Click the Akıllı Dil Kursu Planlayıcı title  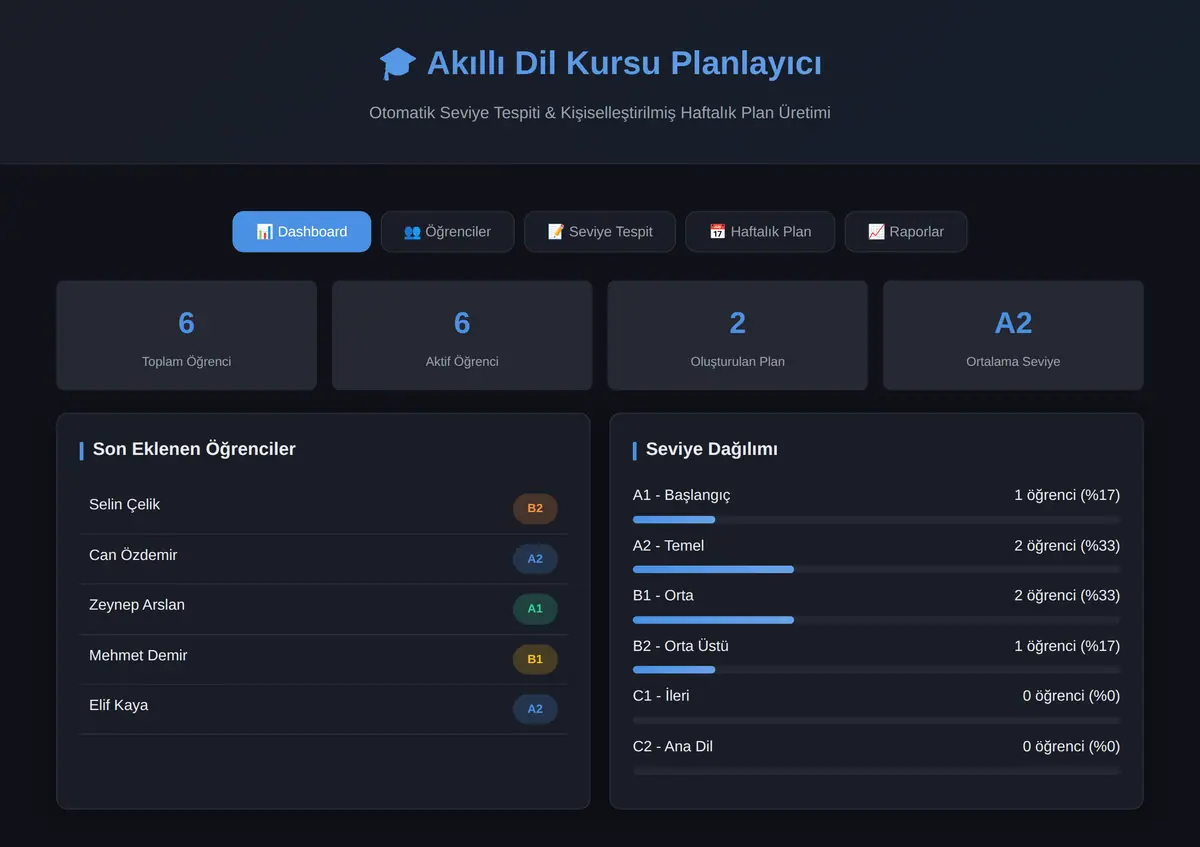click(624, 63)
